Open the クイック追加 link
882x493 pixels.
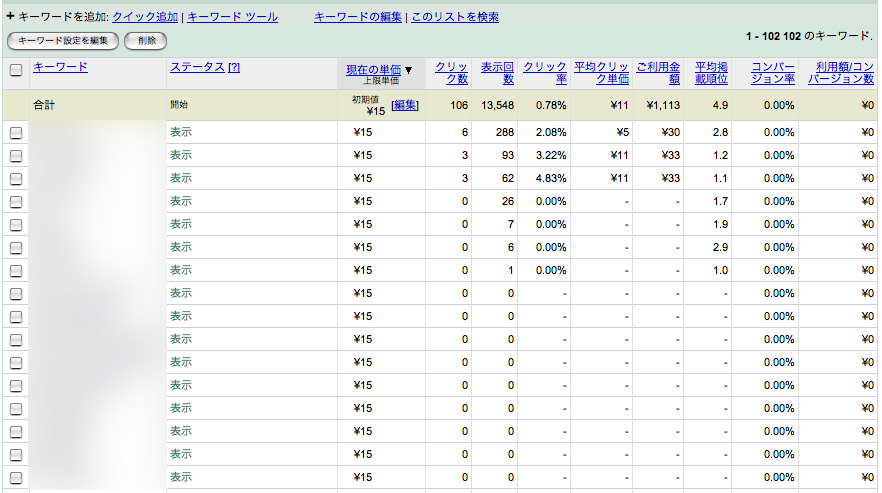(x=145, y=17)
